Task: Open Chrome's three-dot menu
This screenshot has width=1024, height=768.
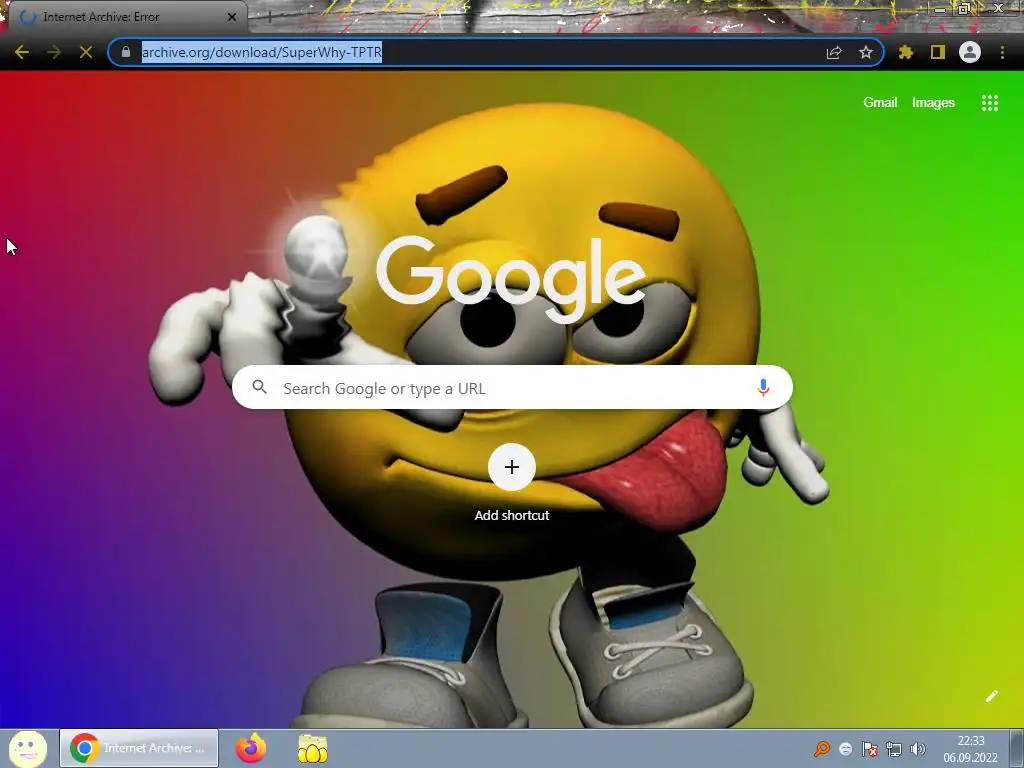Action: point(1002,52)
